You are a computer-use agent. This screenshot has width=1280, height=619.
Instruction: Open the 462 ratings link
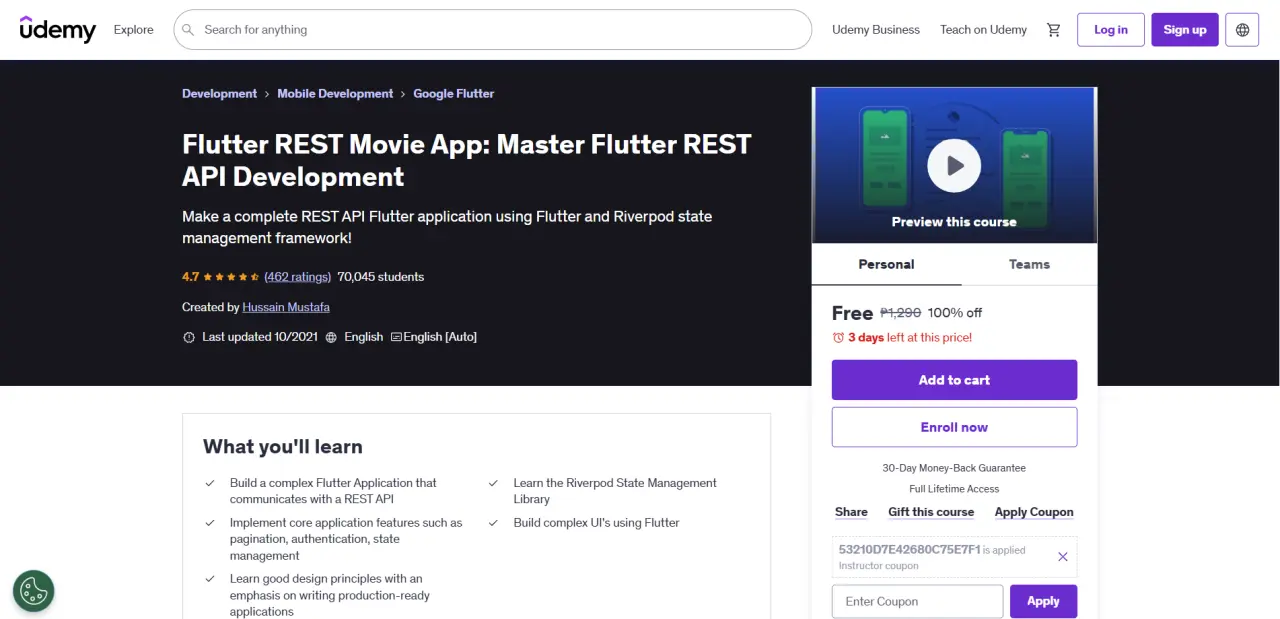pos(297,277)
